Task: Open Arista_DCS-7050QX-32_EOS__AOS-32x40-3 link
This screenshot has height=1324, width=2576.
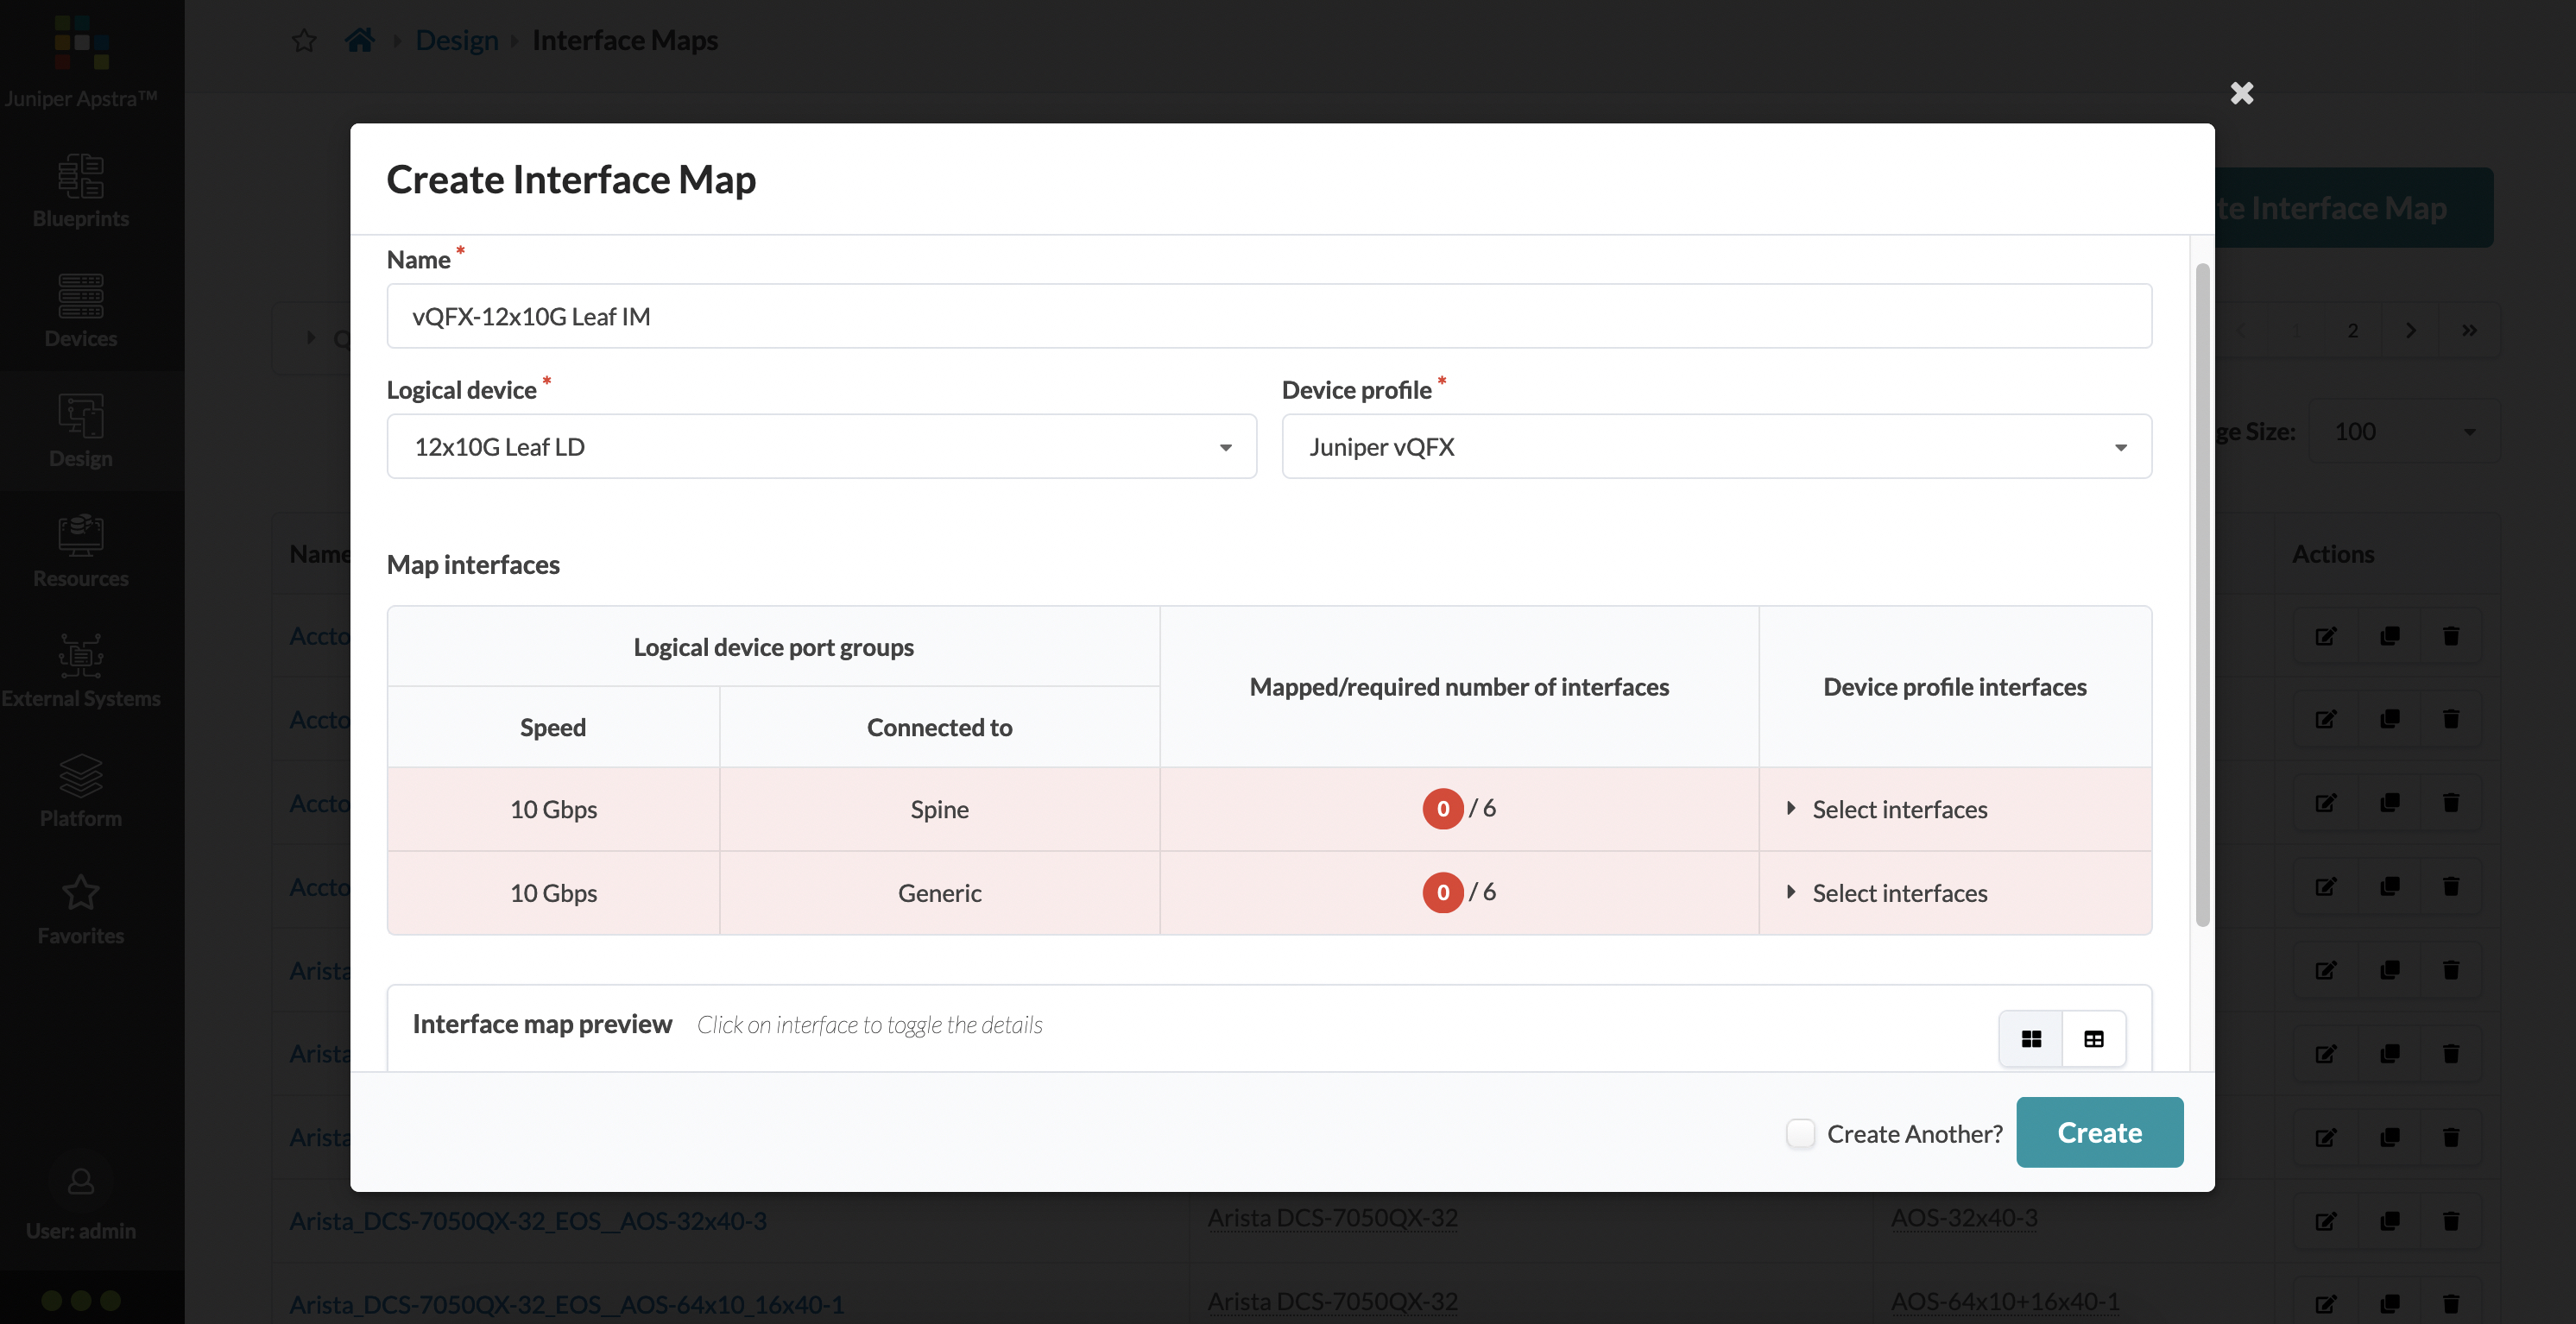Action: 528,1221
